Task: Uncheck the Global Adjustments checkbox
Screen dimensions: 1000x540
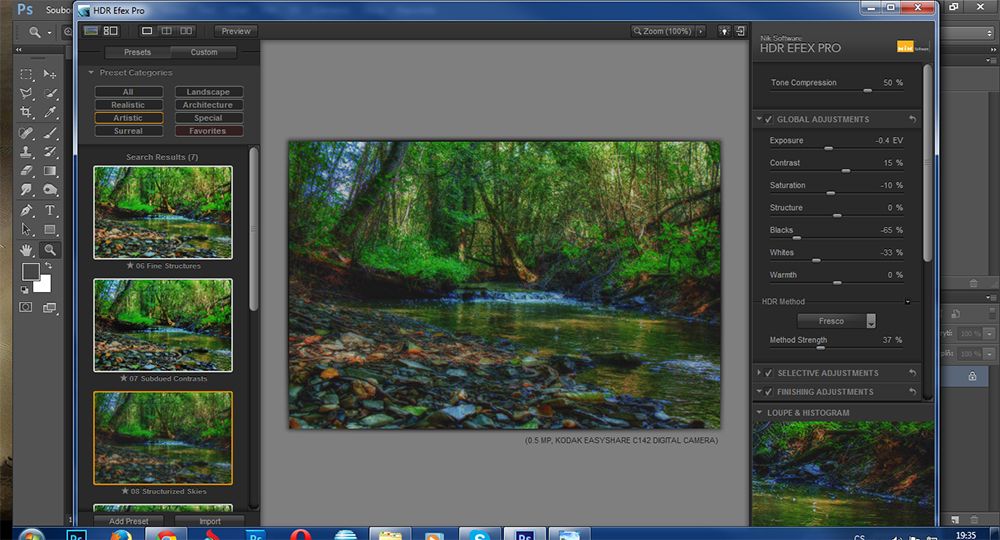Action: click(769, 119)
